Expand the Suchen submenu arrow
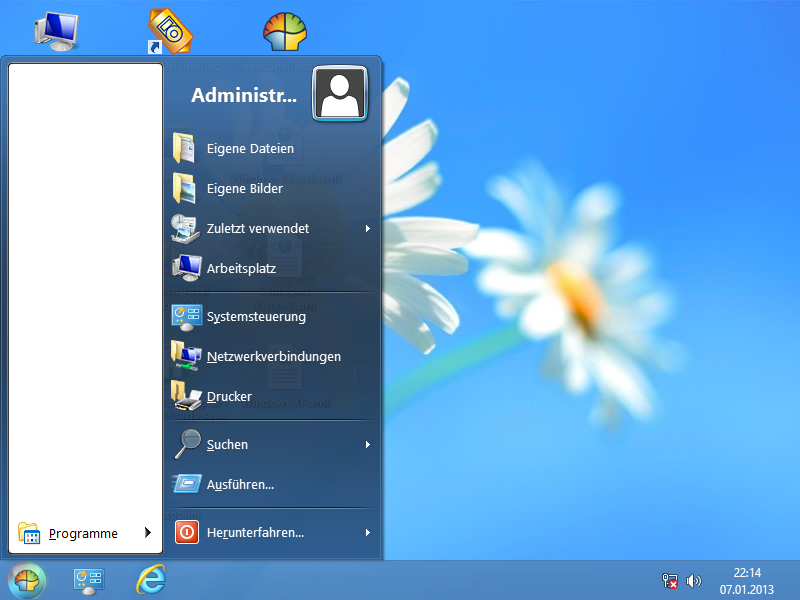 click(368, 445)
